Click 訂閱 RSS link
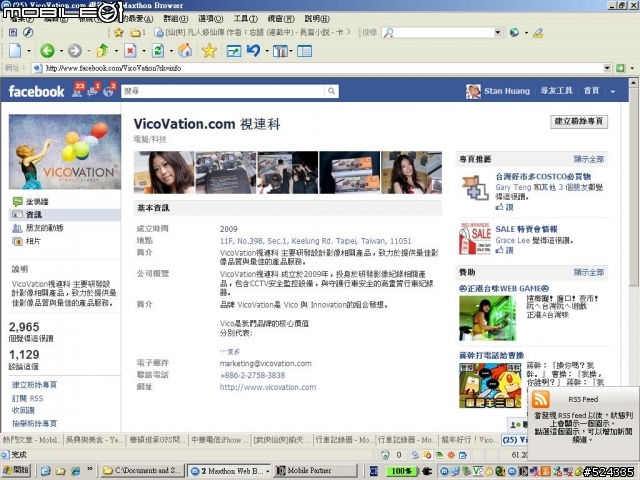The image size is (640, 480). [x=27, y=398]
